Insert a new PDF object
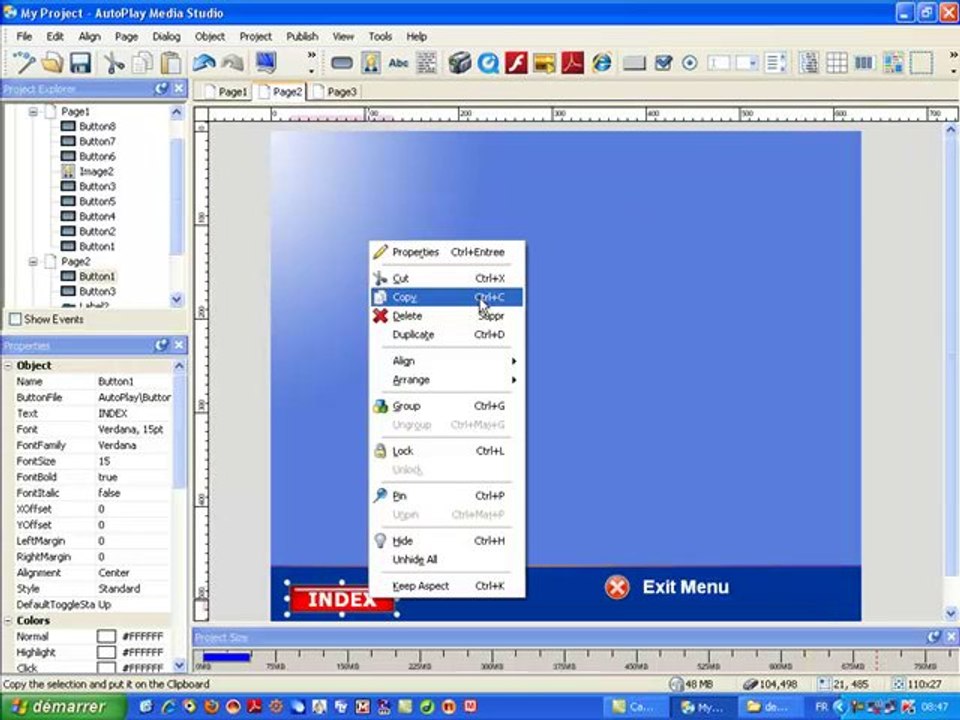The height and width of the screenshot is (720, 960). click(572, 62)
